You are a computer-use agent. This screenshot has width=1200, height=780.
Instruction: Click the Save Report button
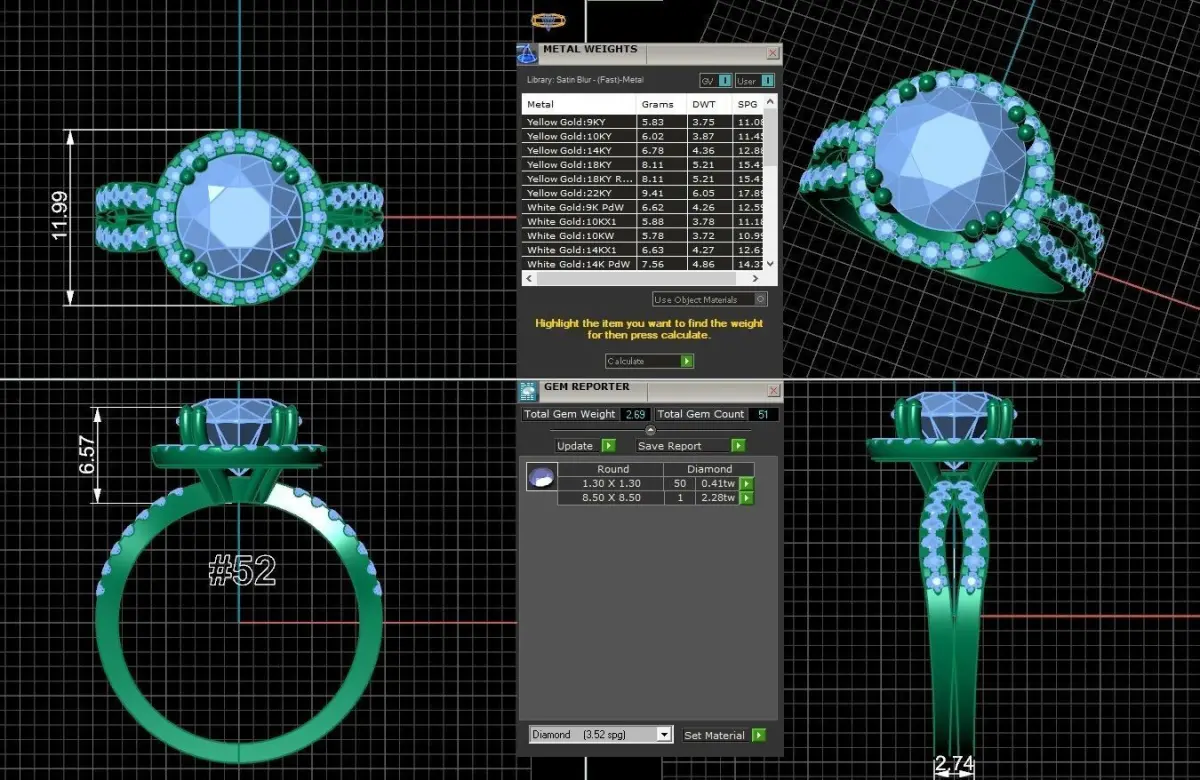pyautogui.click(x=691, y=446)
